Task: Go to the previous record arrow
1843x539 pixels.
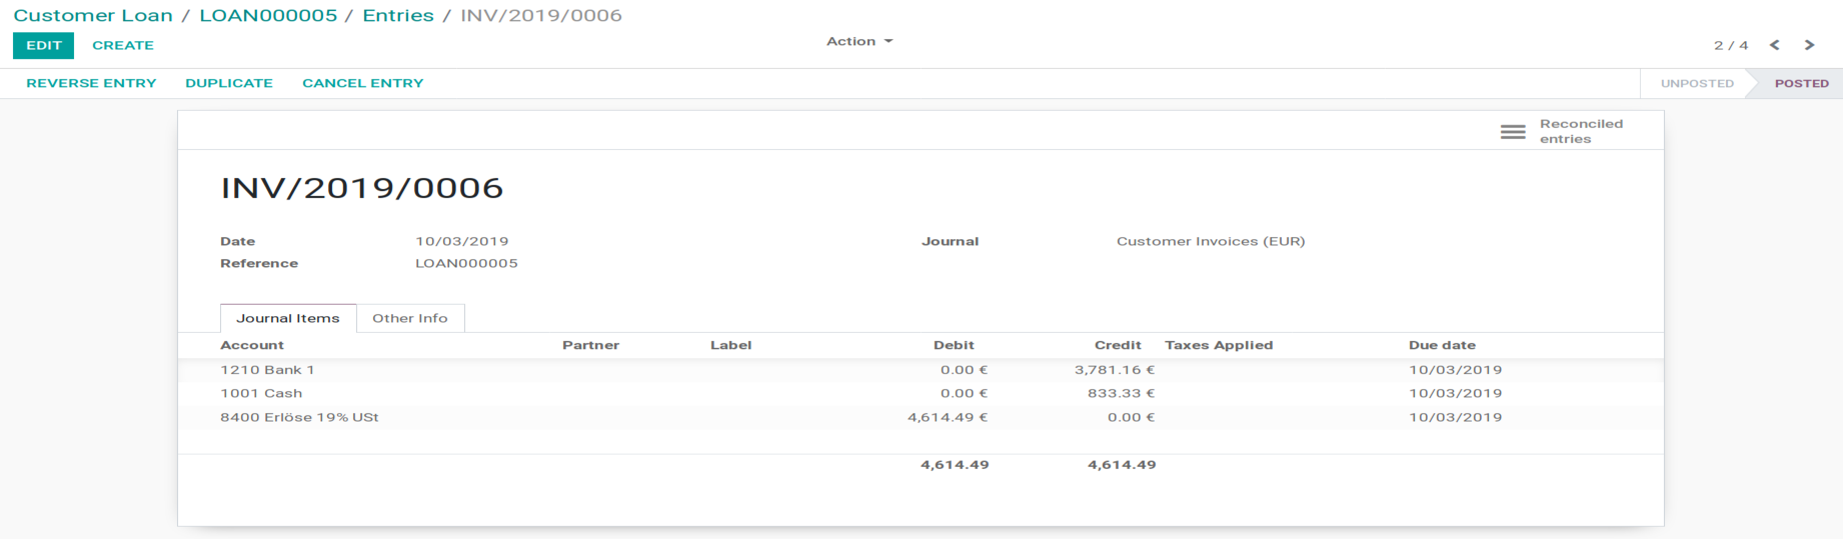Action: click(1774, 45)
